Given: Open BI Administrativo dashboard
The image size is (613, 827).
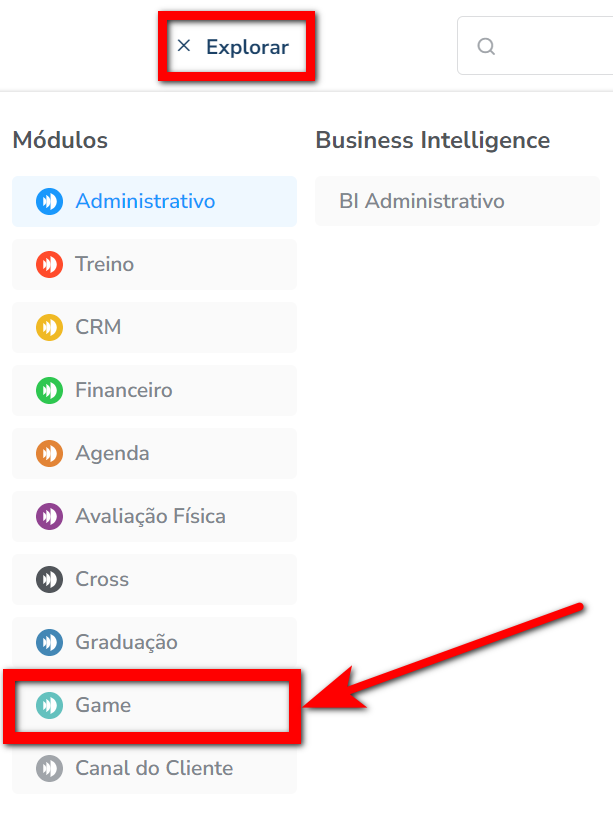Looking at the screenshot, I should tap(422, 202).
